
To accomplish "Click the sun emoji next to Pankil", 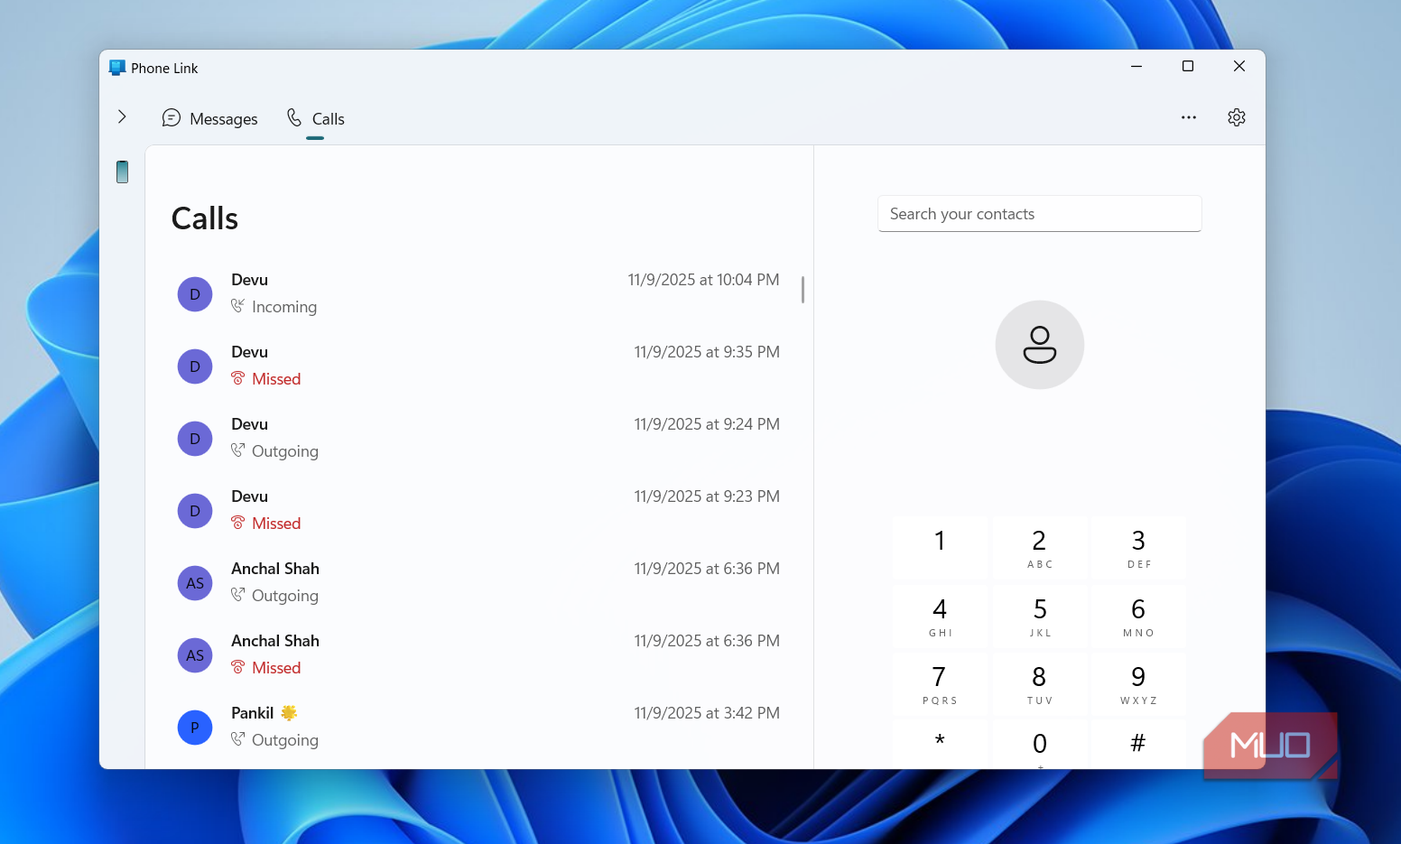I will [289, 713].
